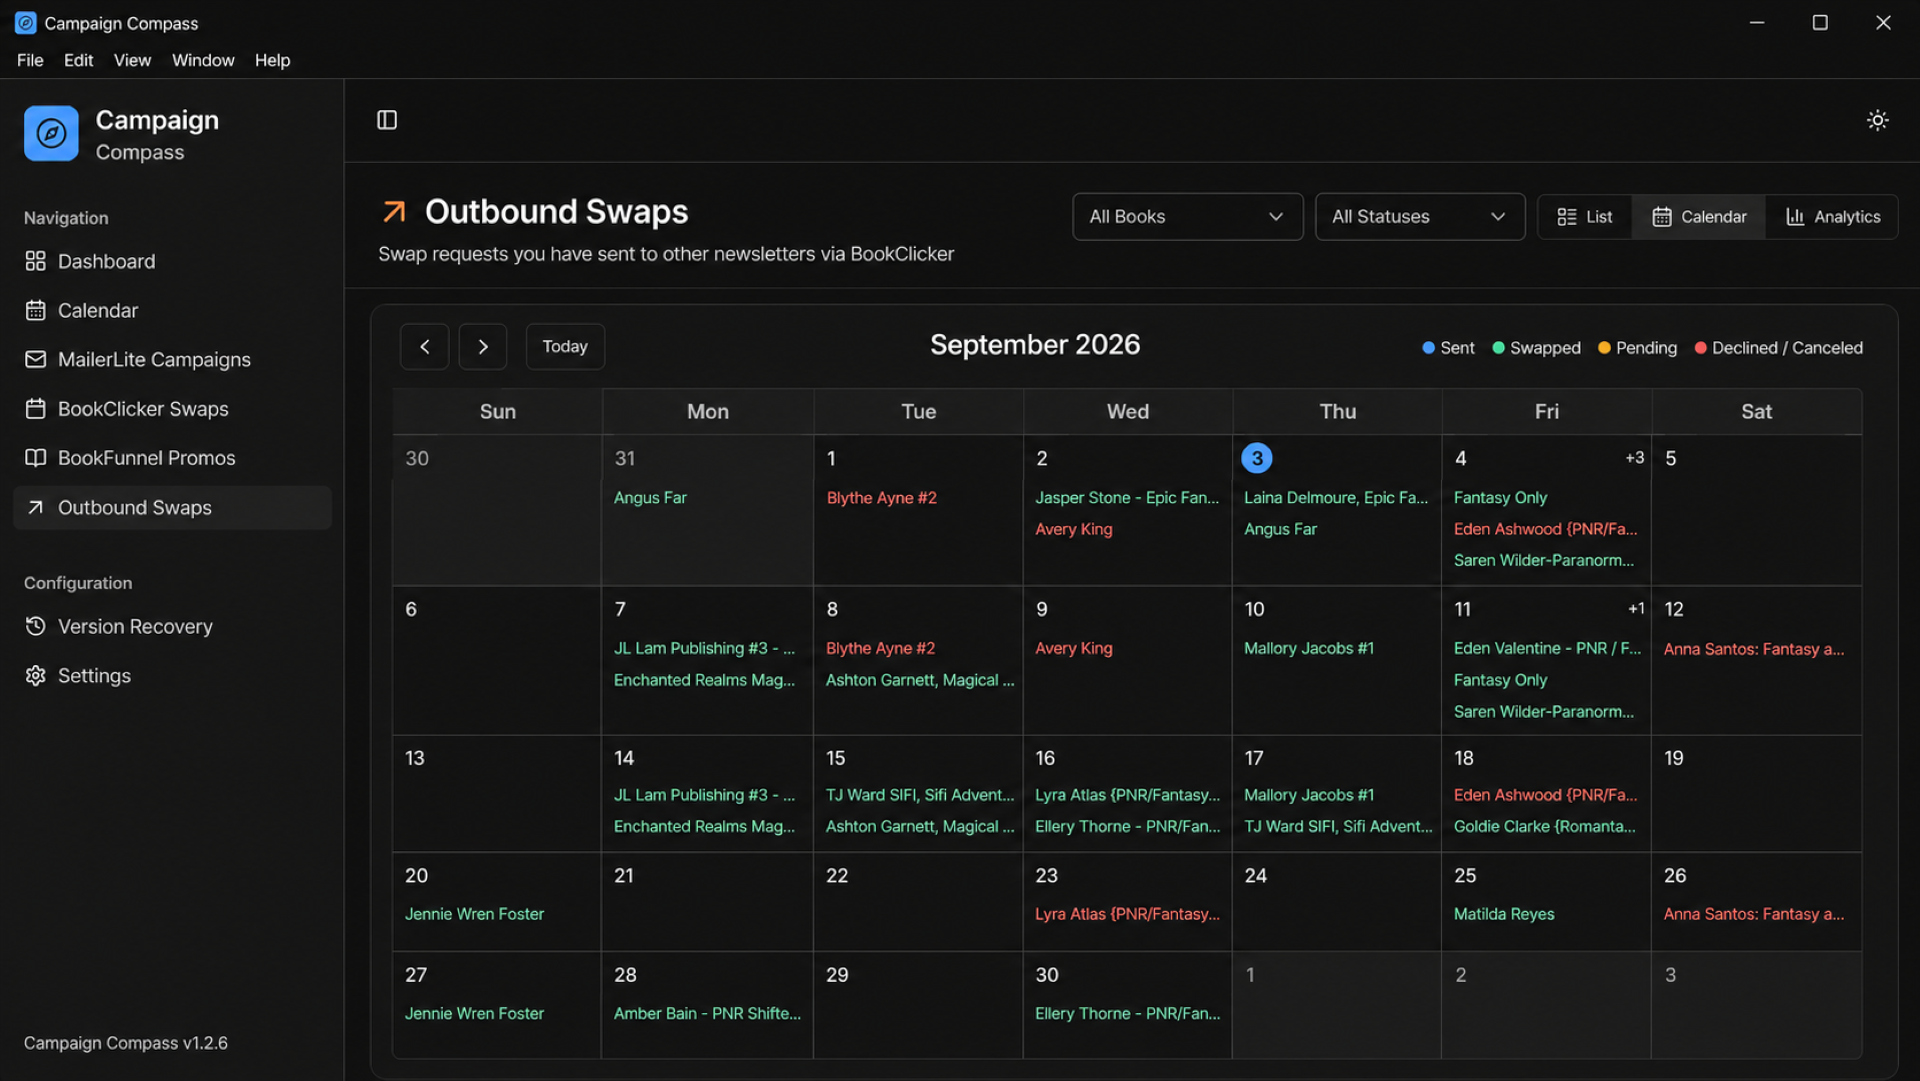Open Dashboard from the sidebar
Screen dimensions: 1920x1081
point(172,261)
